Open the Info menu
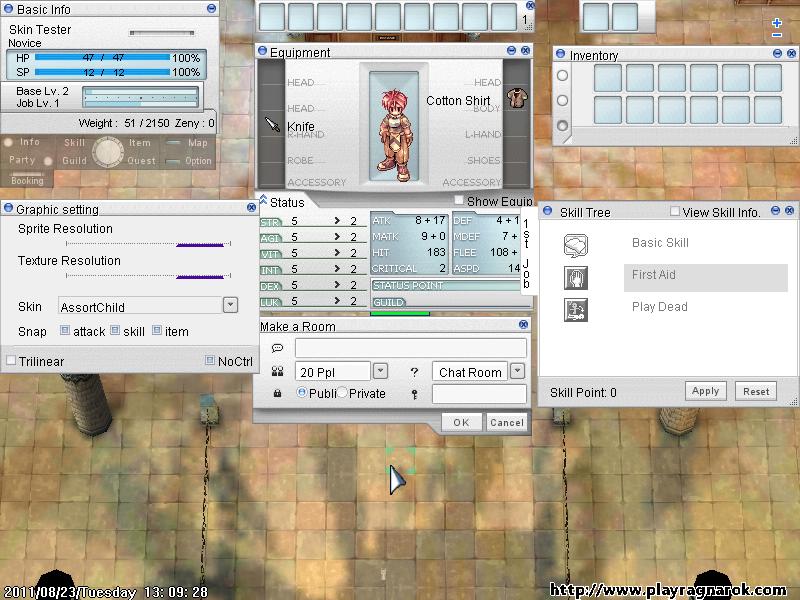Viewport: 800px width, 600px height. 29,142
